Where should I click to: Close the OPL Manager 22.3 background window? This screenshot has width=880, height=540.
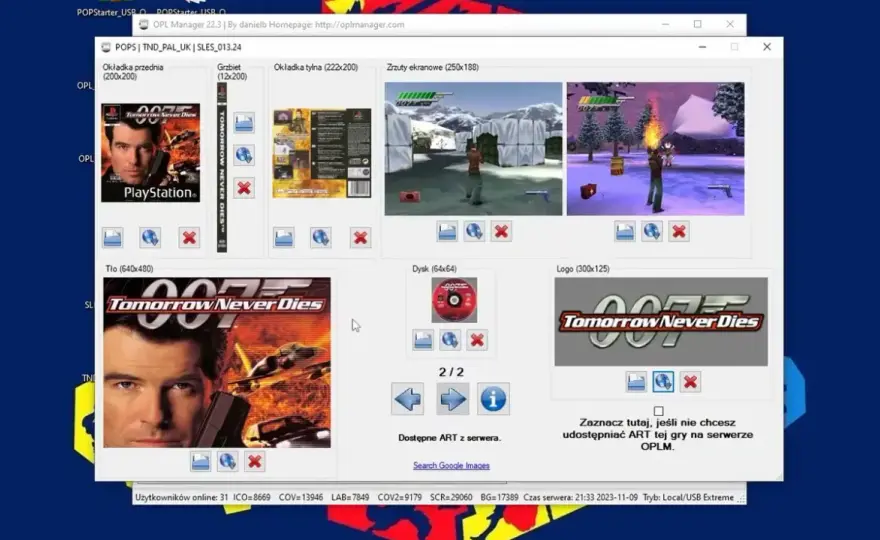[x=730, y=24]
